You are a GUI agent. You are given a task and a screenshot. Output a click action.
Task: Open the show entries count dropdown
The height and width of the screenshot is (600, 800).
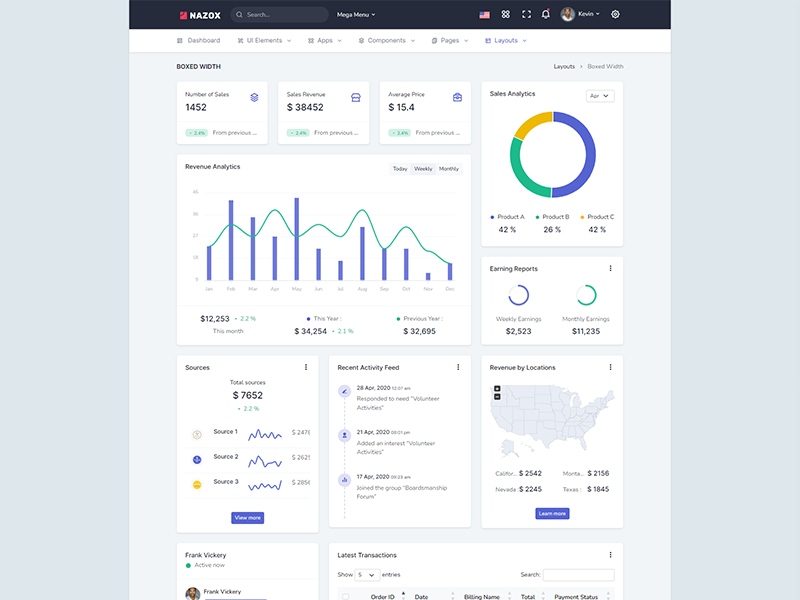(367, 575)
